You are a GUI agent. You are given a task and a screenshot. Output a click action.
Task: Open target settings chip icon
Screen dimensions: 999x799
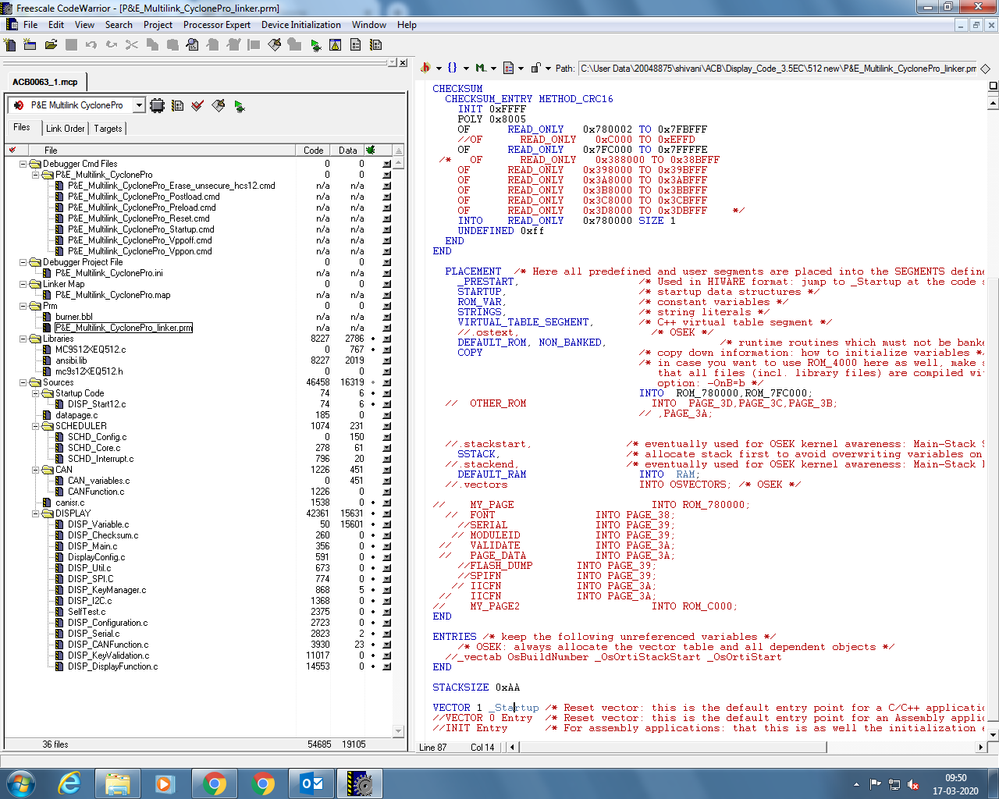coord(157,105)
